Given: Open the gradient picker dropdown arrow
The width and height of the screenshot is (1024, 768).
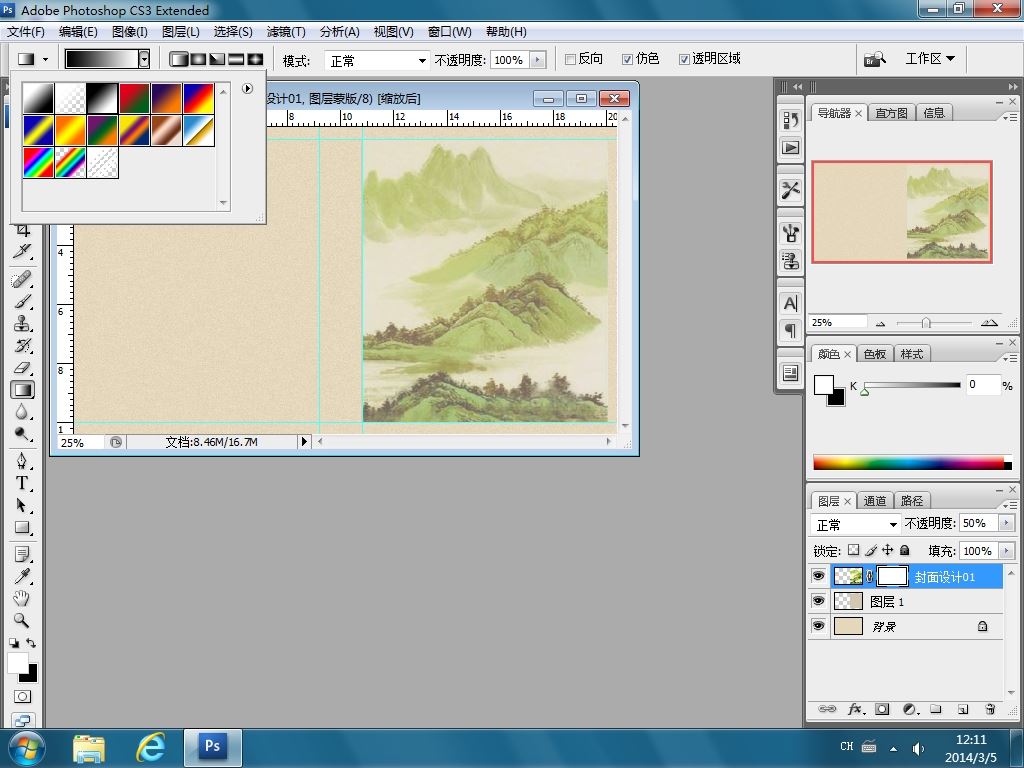Looking at the screenshot, I should click(x=144, y=59).
